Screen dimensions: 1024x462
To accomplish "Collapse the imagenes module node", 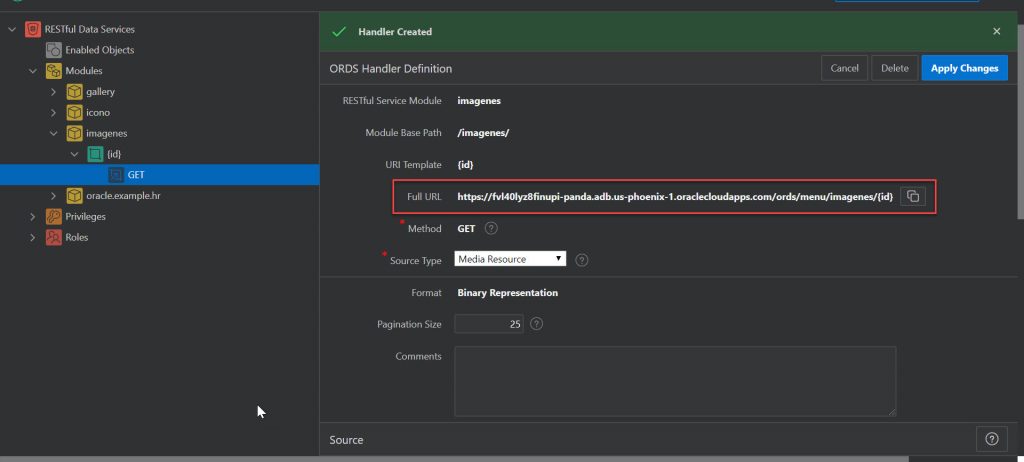I will [54, 133].
